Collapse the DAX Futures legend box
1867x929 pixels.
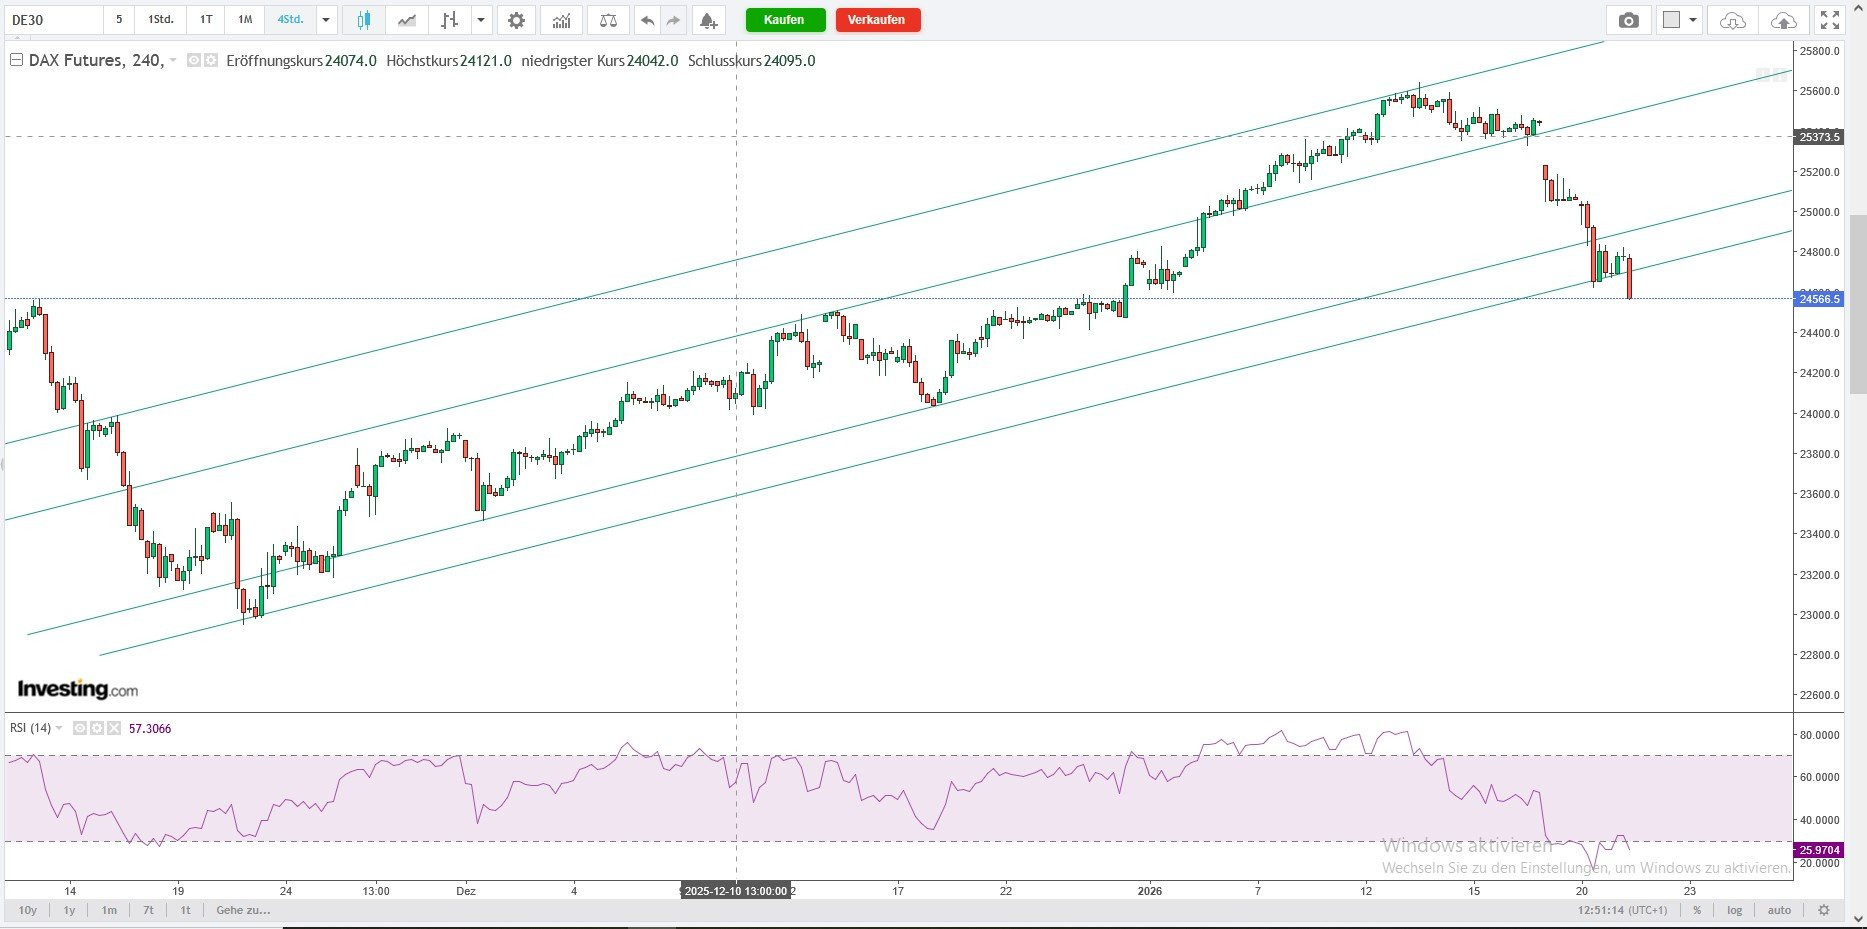click(x=16, y=61)
